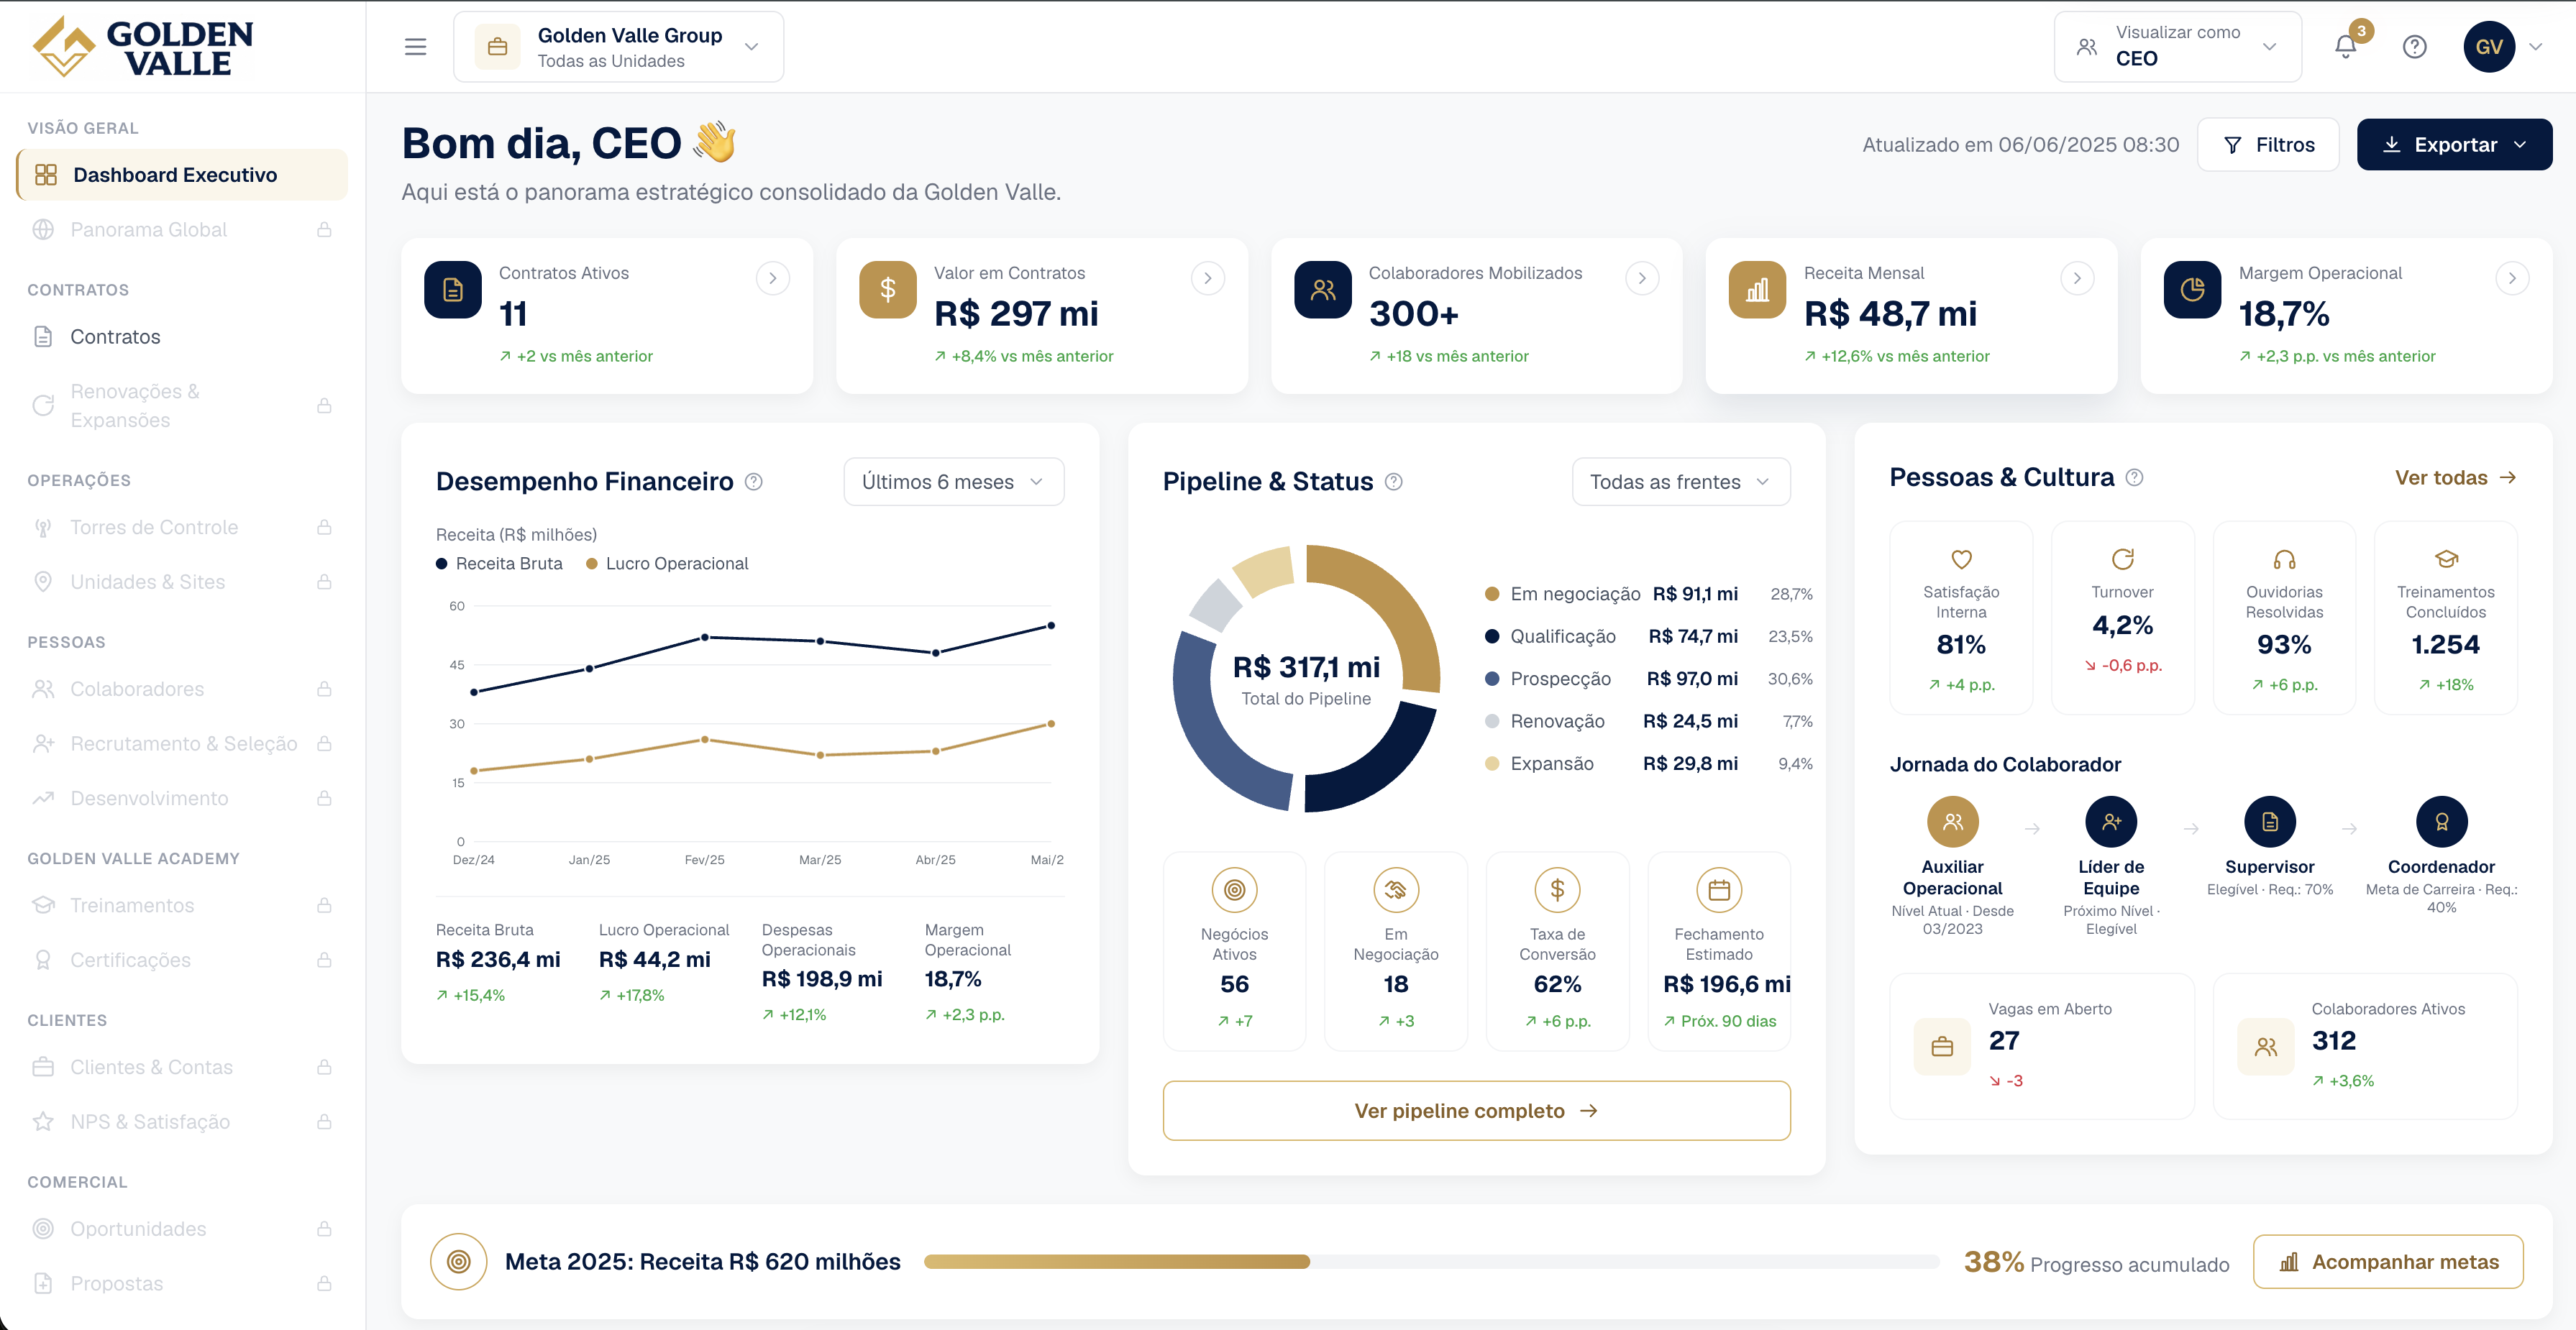Toggle Prospecção pipeline legend item
The height and width of the screenshot is (1330, 2576).
pos(1648,679)
